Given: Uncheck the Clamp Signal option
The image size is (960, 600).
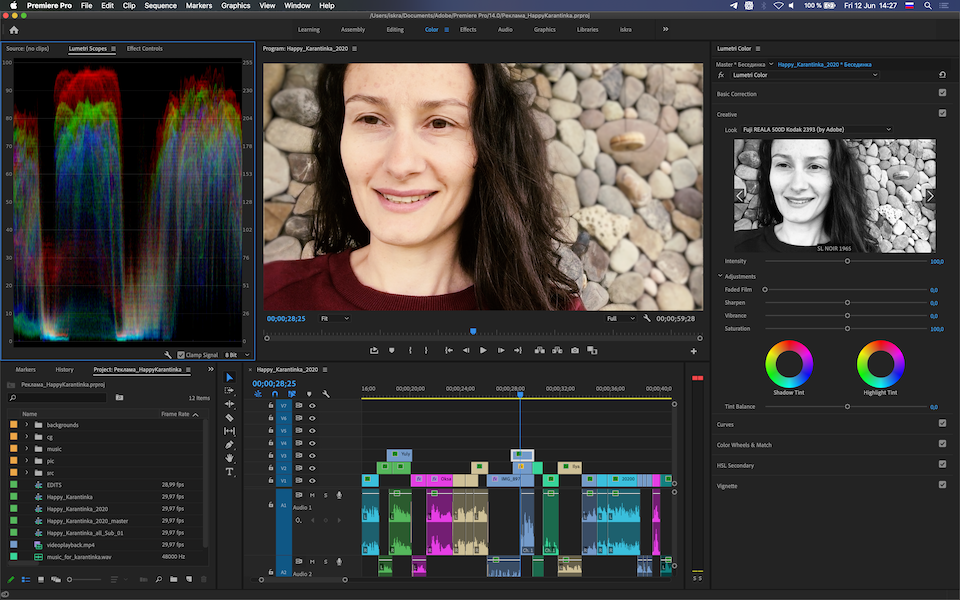Looking at the screenshot, I should pyautogui.click(x=181, y=355).
